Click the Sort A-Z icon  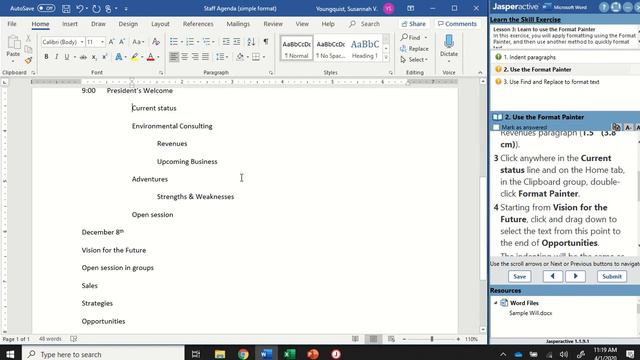coord(251,42)
